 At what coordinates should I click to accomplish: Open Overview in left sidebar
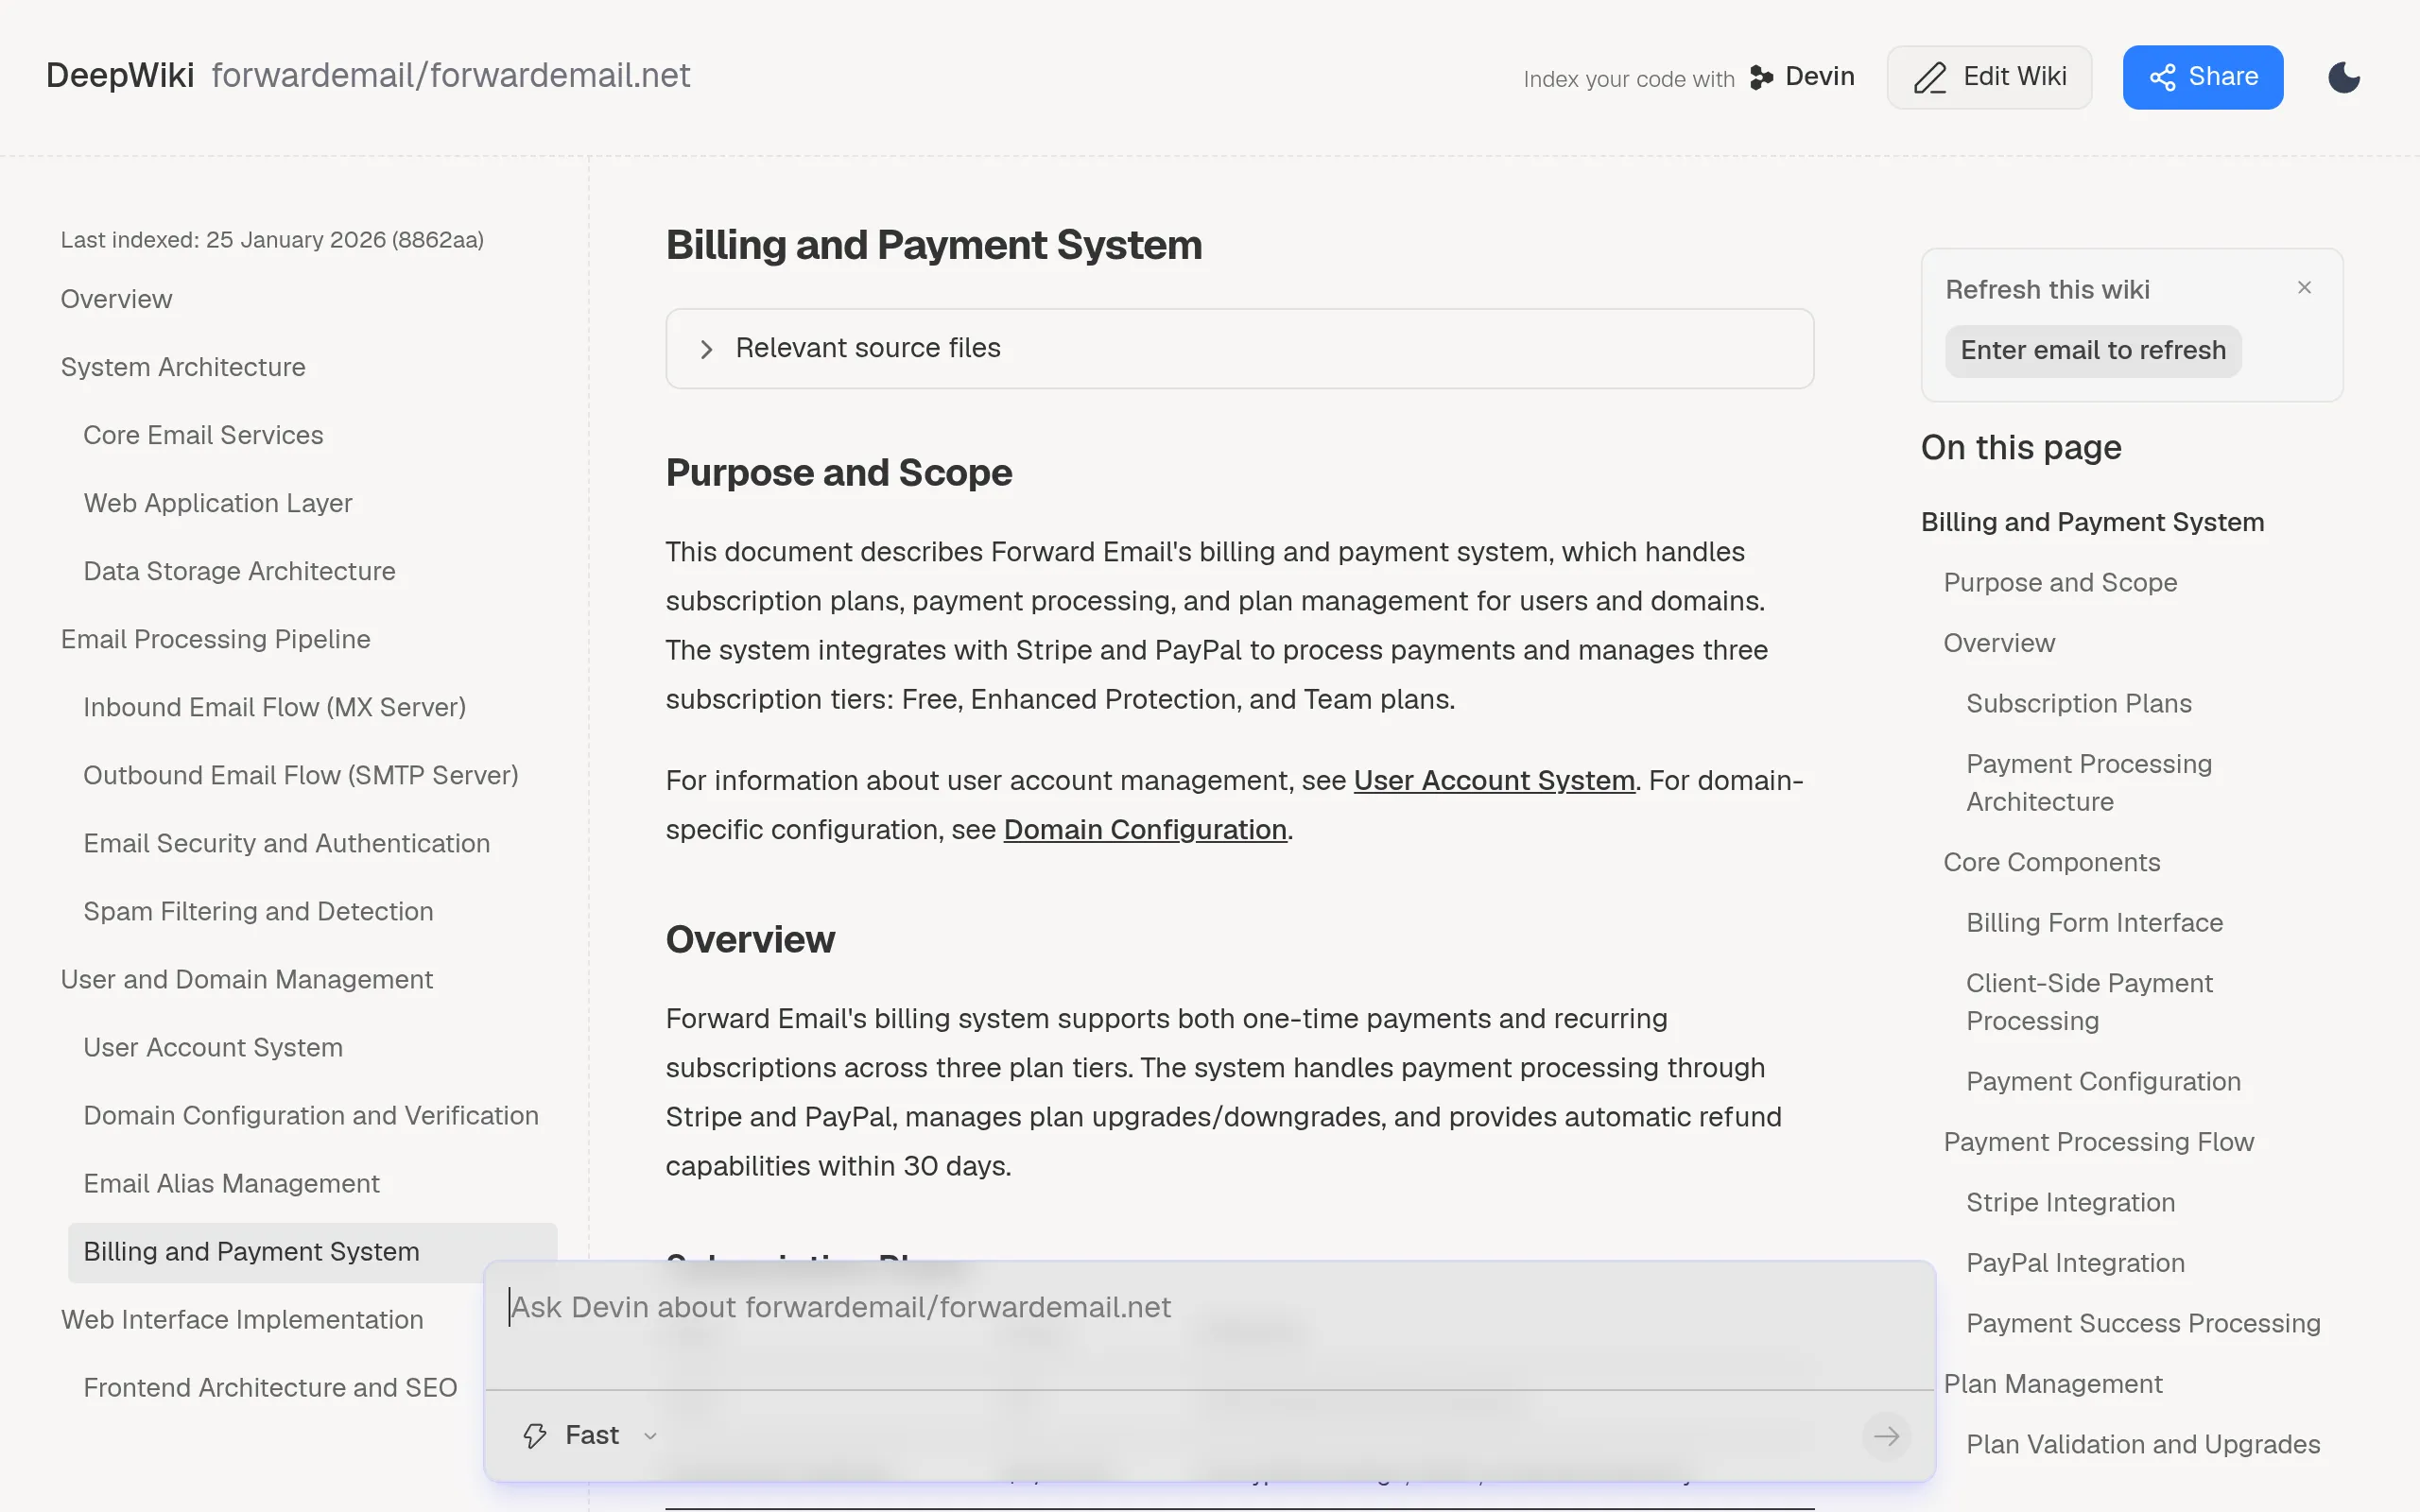(116, 299)
